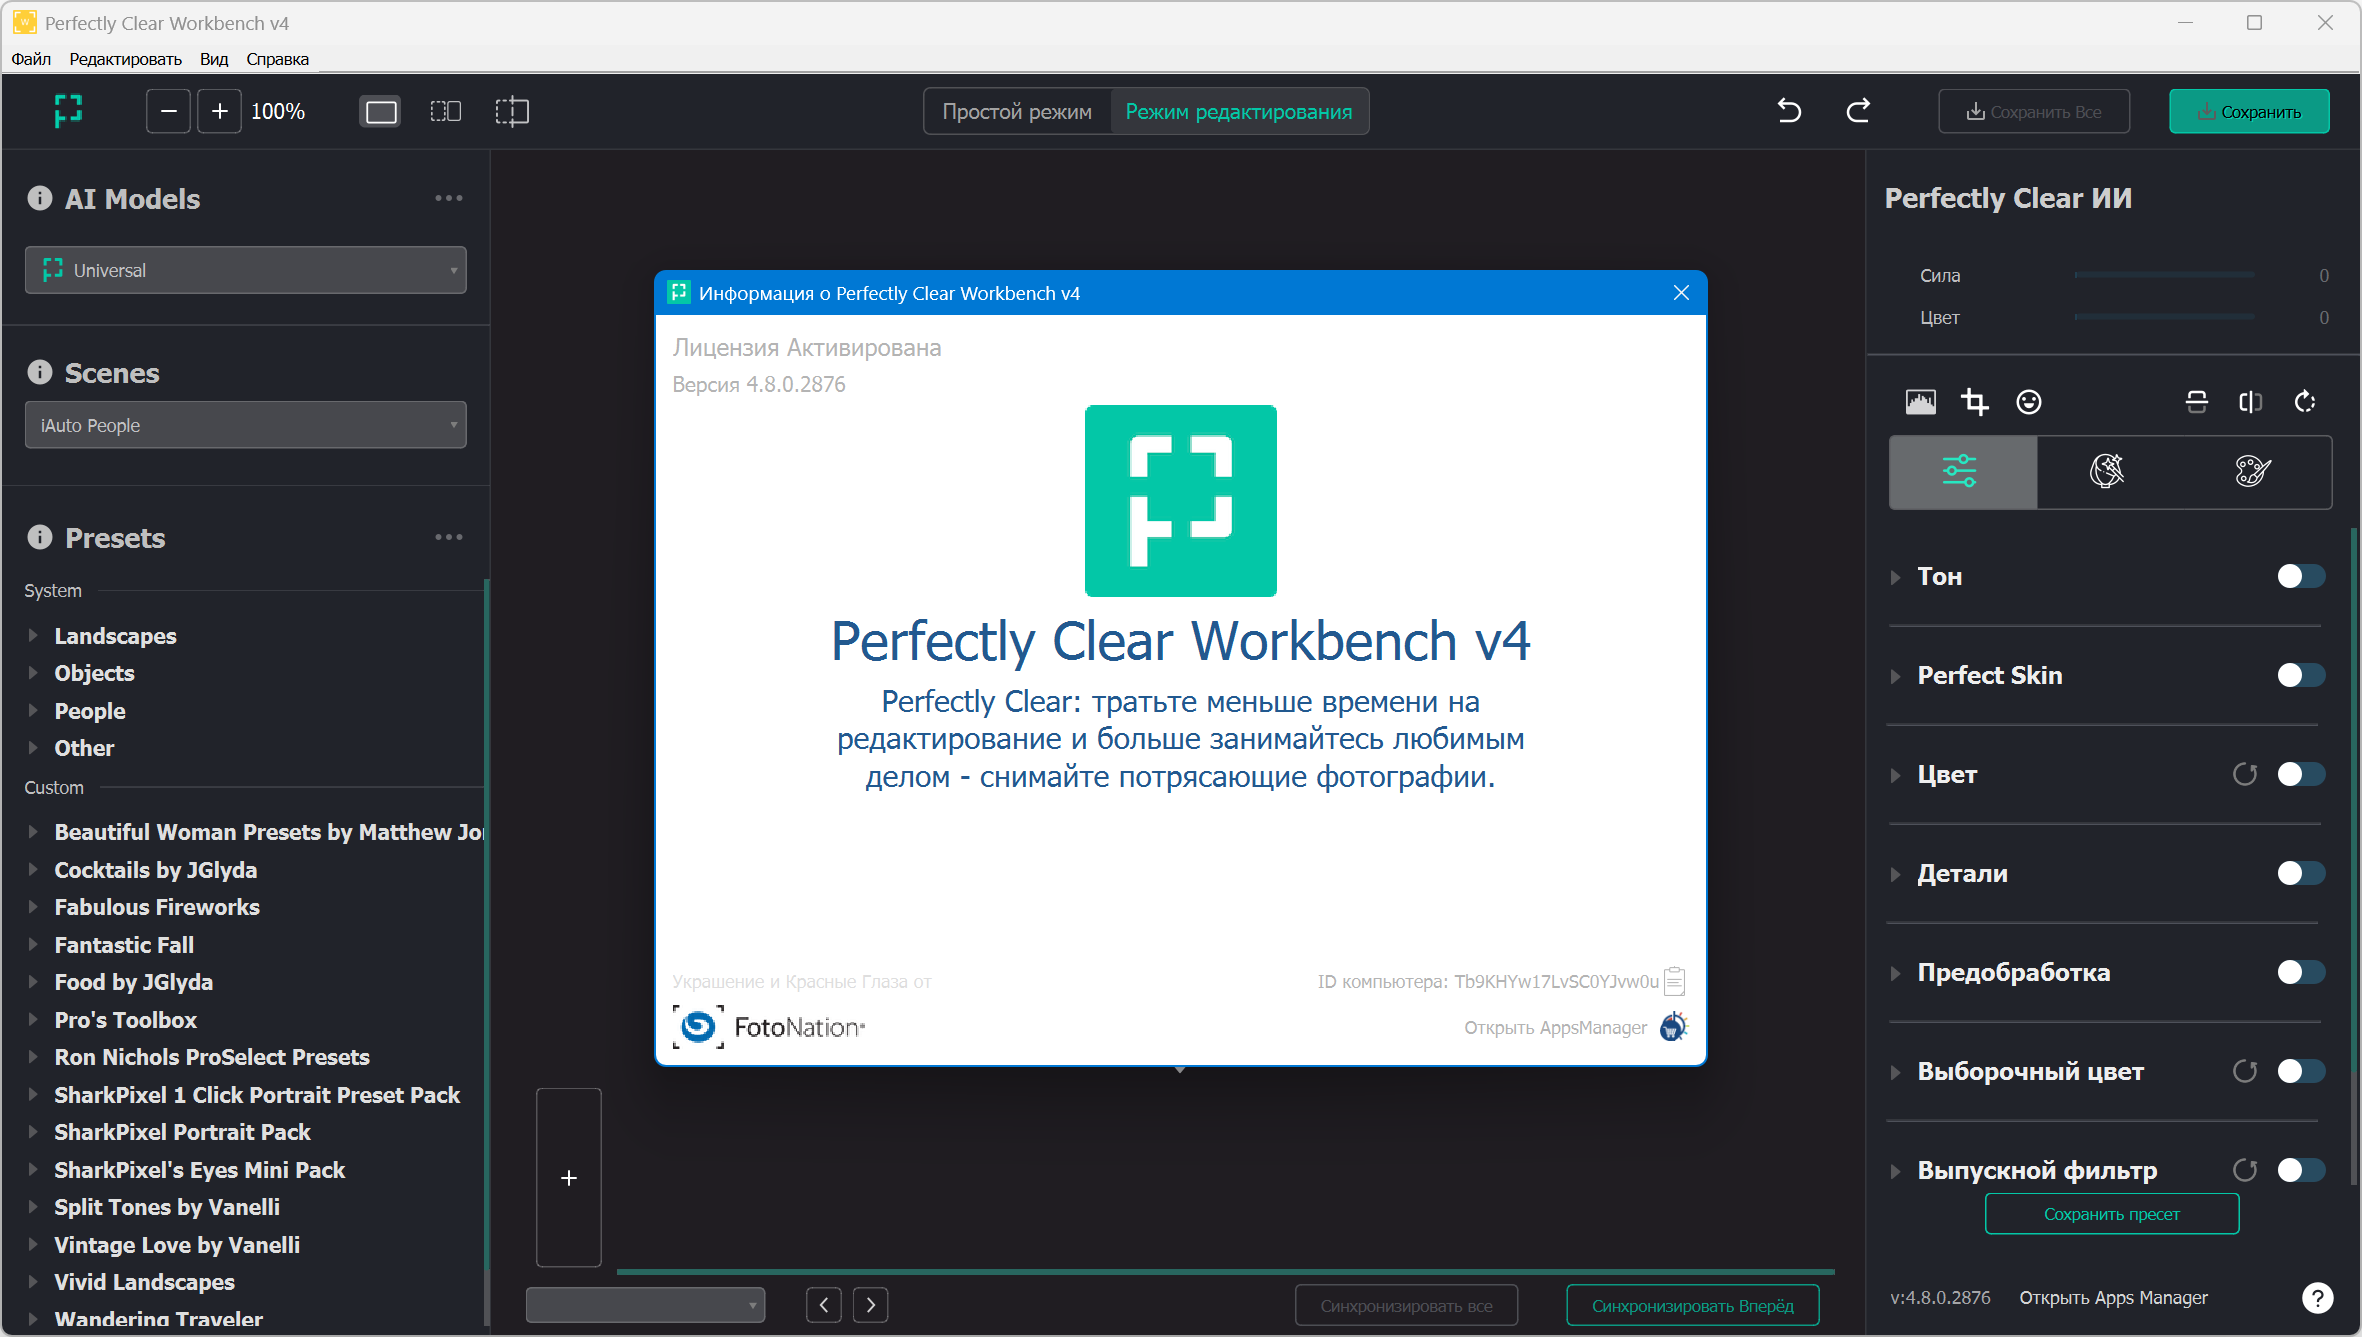Open the Справка menu
The height and width of the screenshot is (1337, 2362).
277,59
